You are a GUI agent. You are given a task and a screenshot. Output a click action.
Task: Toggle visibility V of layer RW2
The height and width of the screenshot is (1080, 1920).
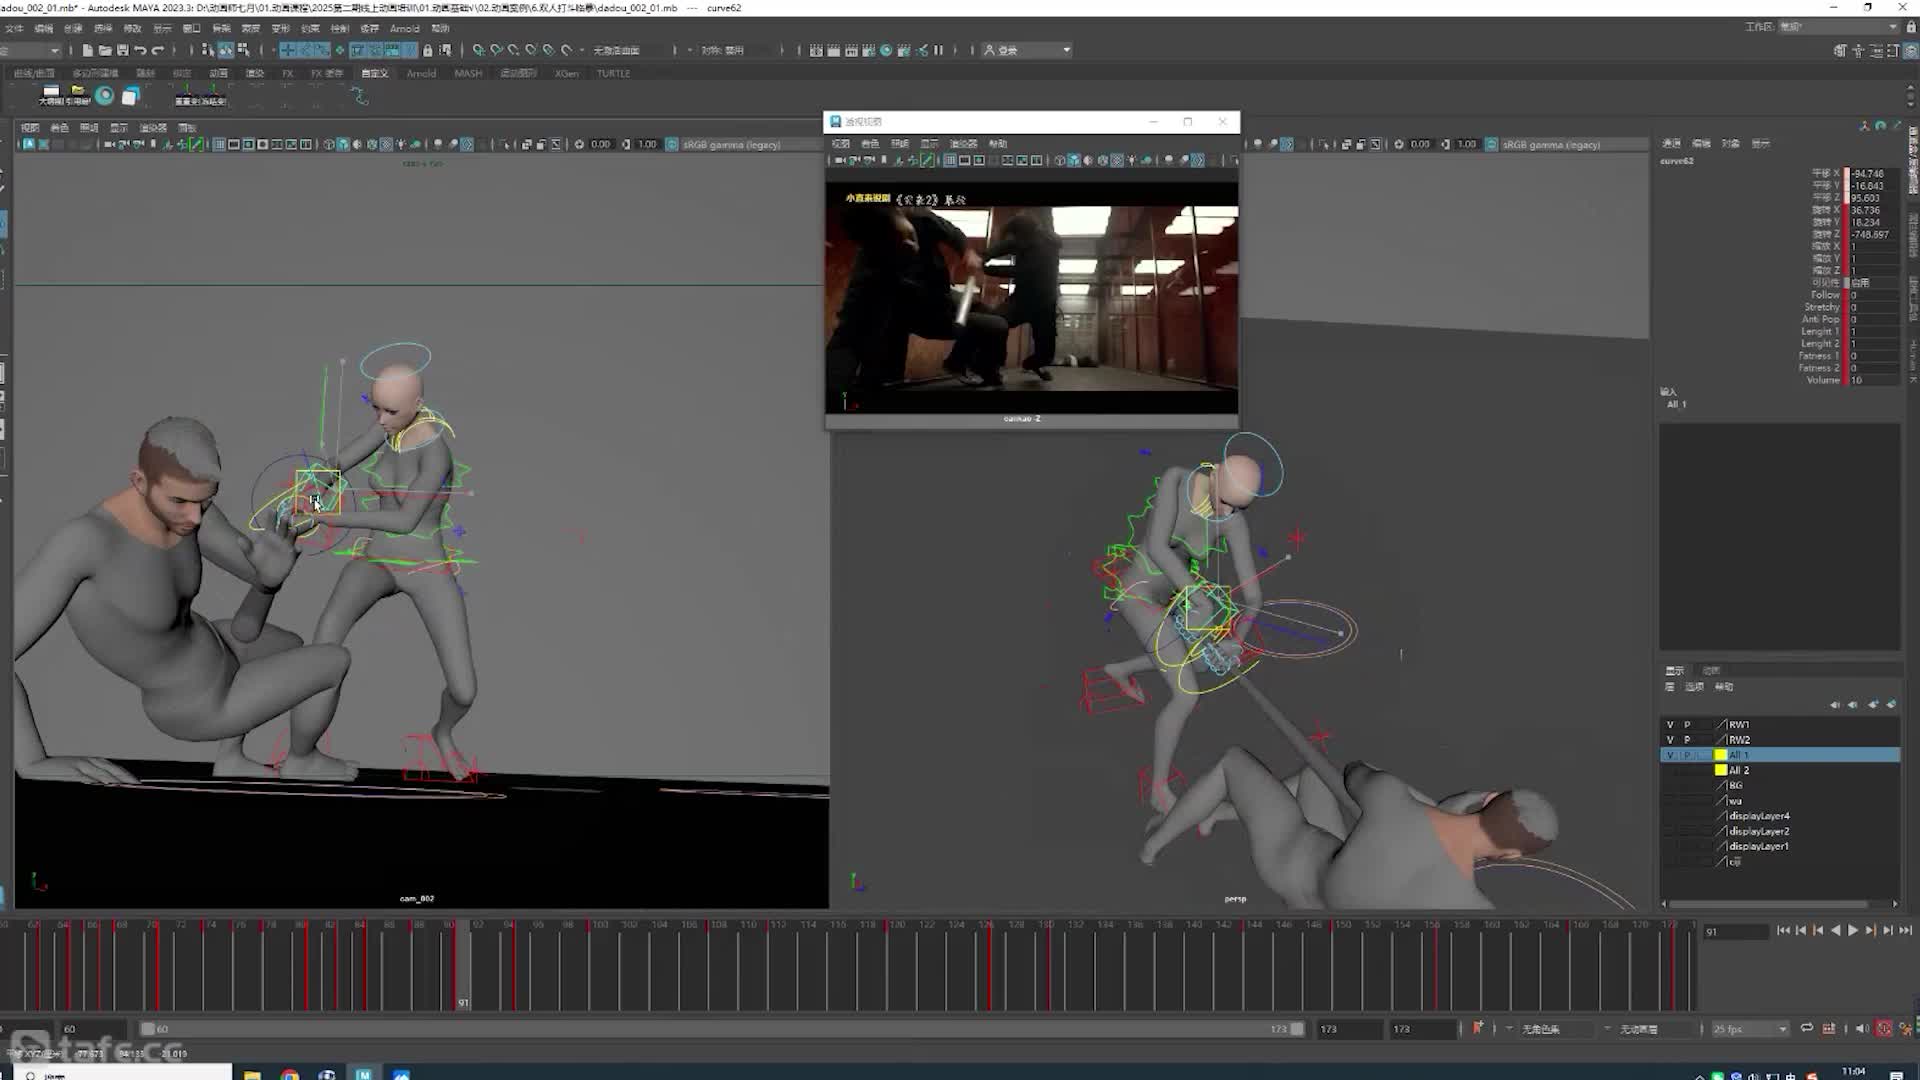pos(1670,740)
